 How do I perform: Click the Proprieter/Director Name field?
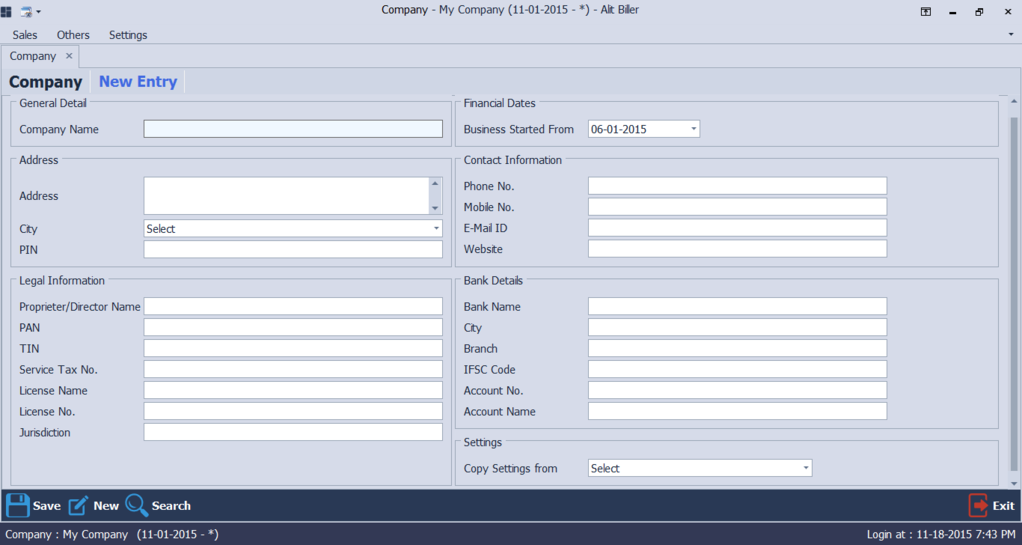[293, 306]
